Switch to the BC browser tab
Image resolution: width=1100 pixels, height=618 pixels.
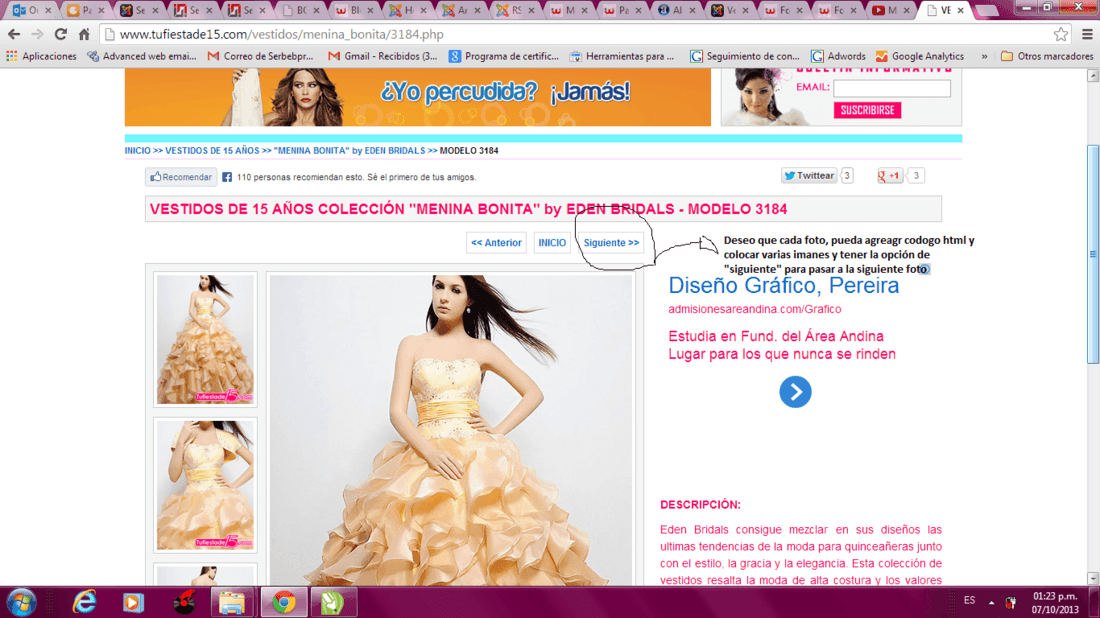point(302,11)
